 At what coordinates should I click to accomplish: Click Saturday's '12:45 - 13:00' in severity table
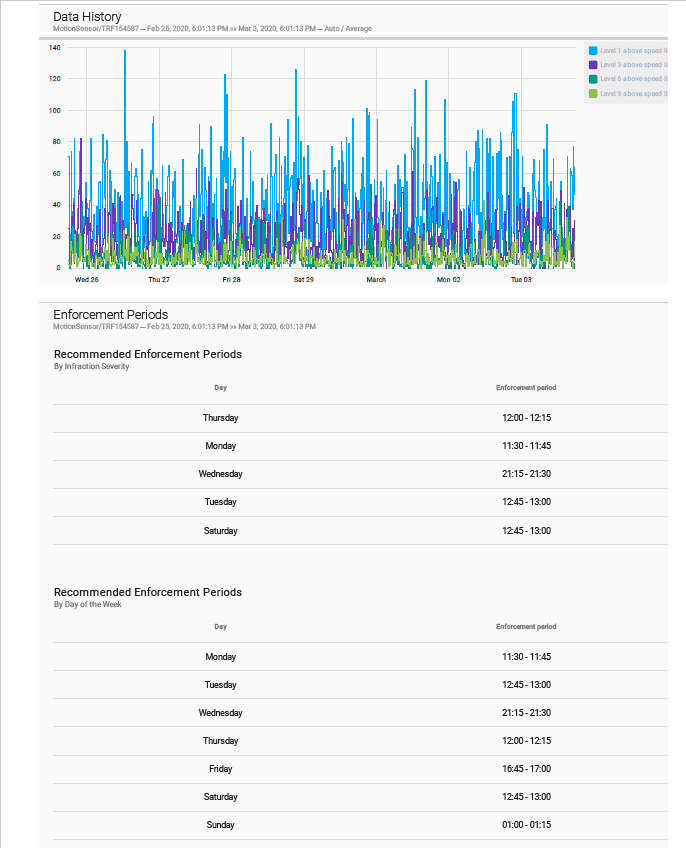tap(526, 531)
